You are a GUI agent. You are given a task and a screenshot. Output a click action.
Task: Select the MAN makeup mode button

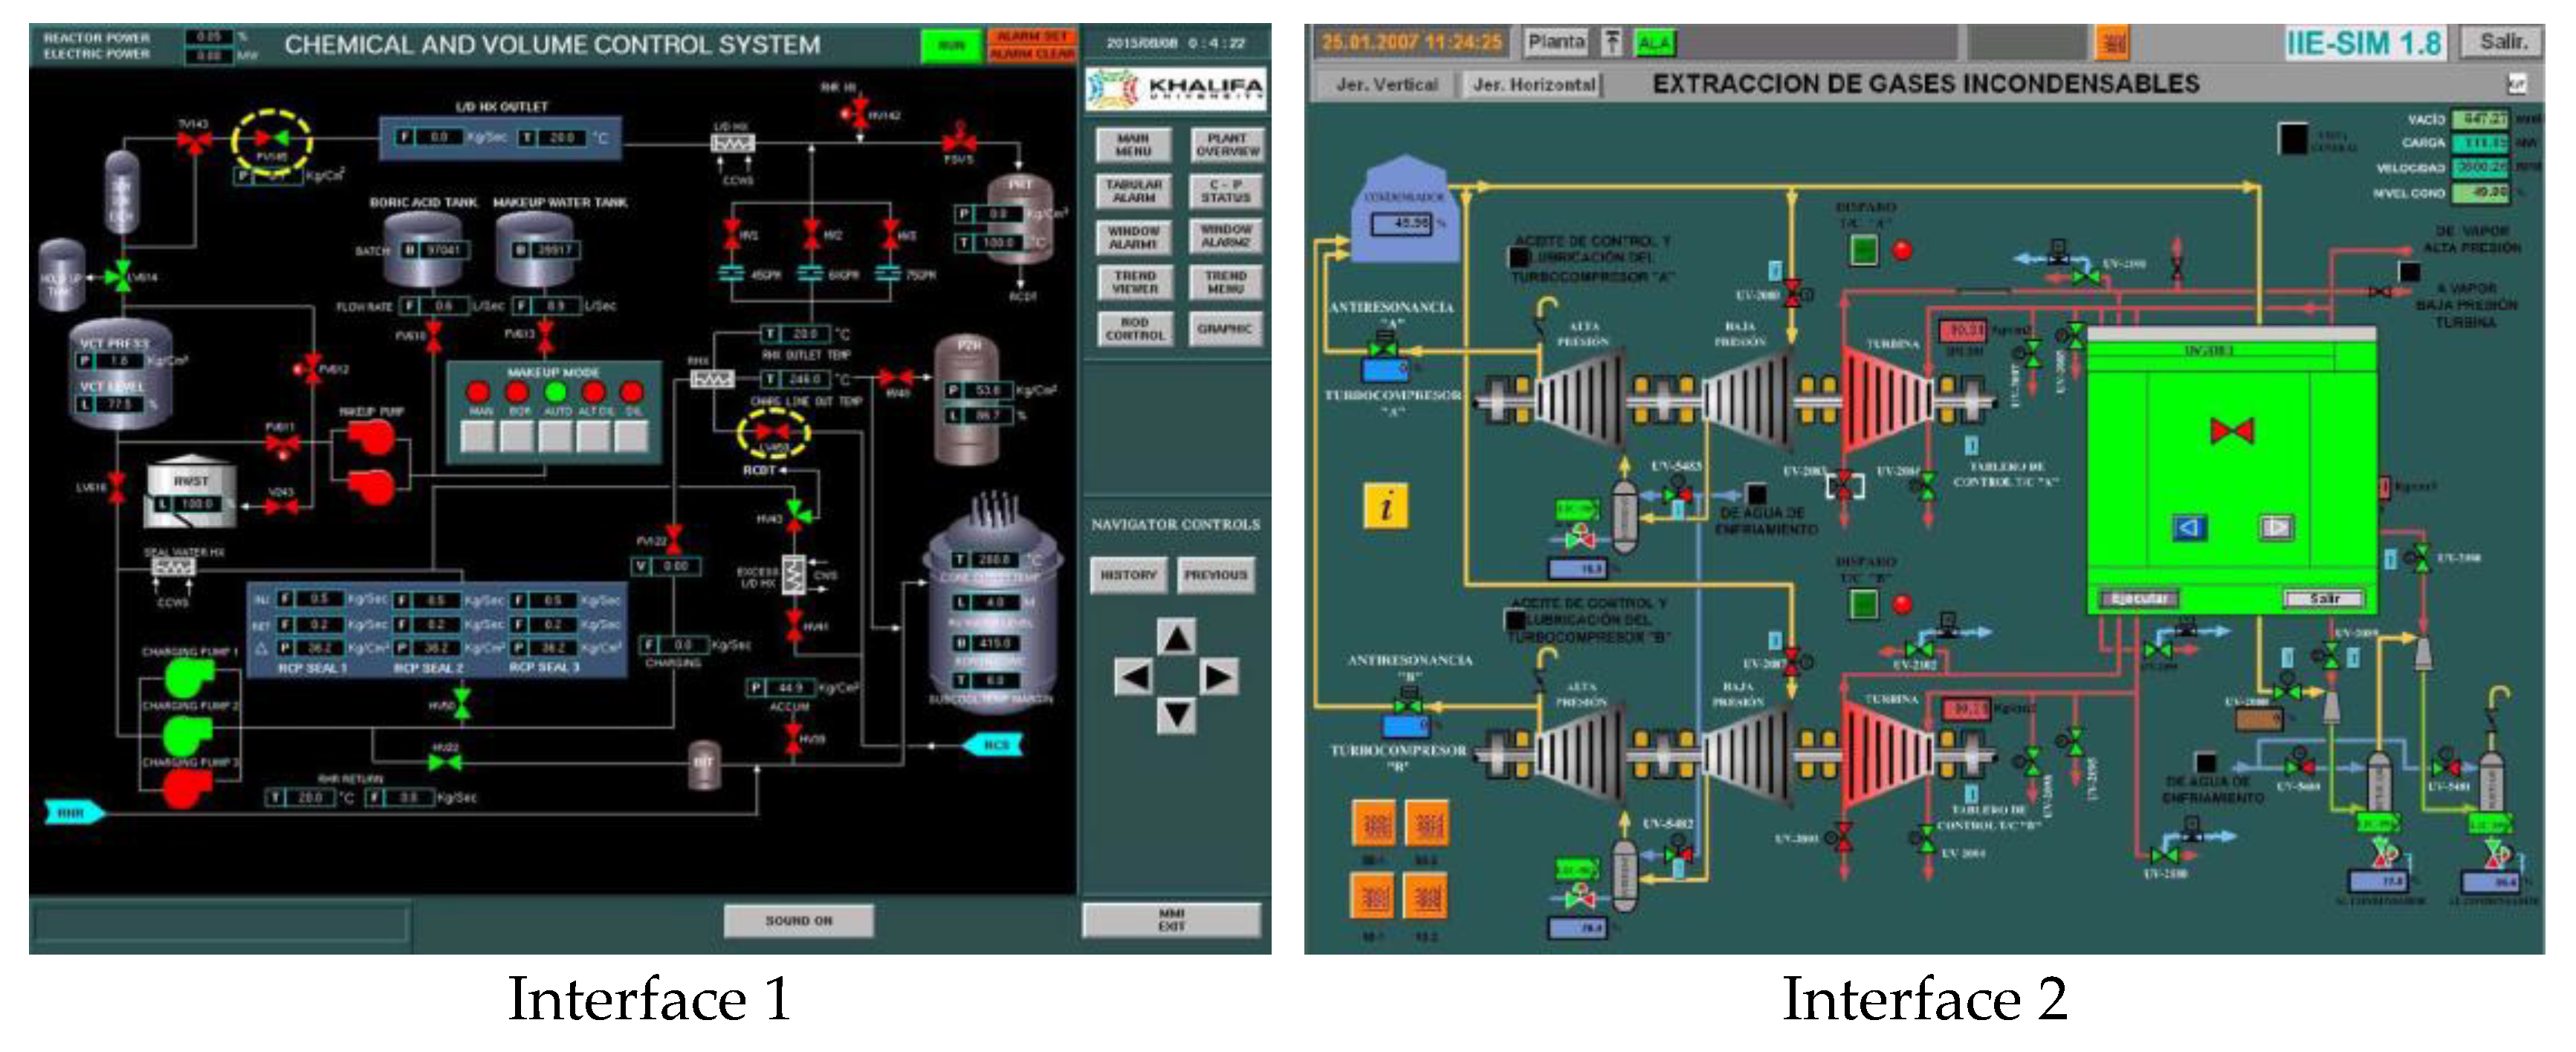479,436
